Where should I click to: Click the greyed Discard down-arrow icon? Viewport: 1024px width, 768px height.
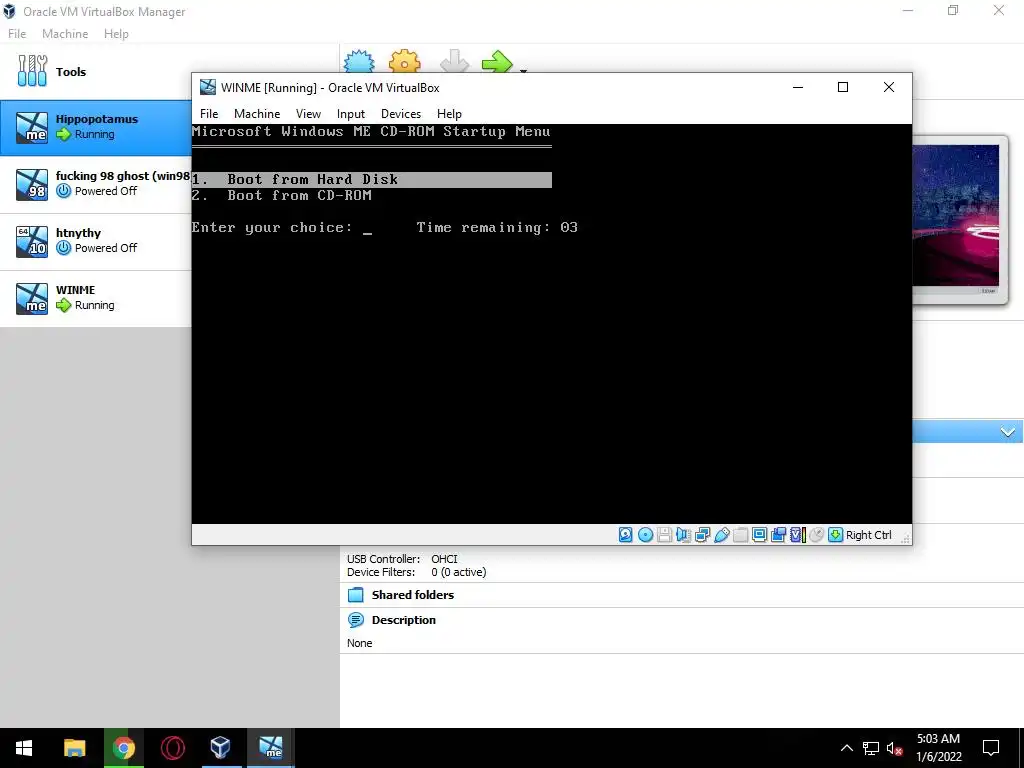455,62
